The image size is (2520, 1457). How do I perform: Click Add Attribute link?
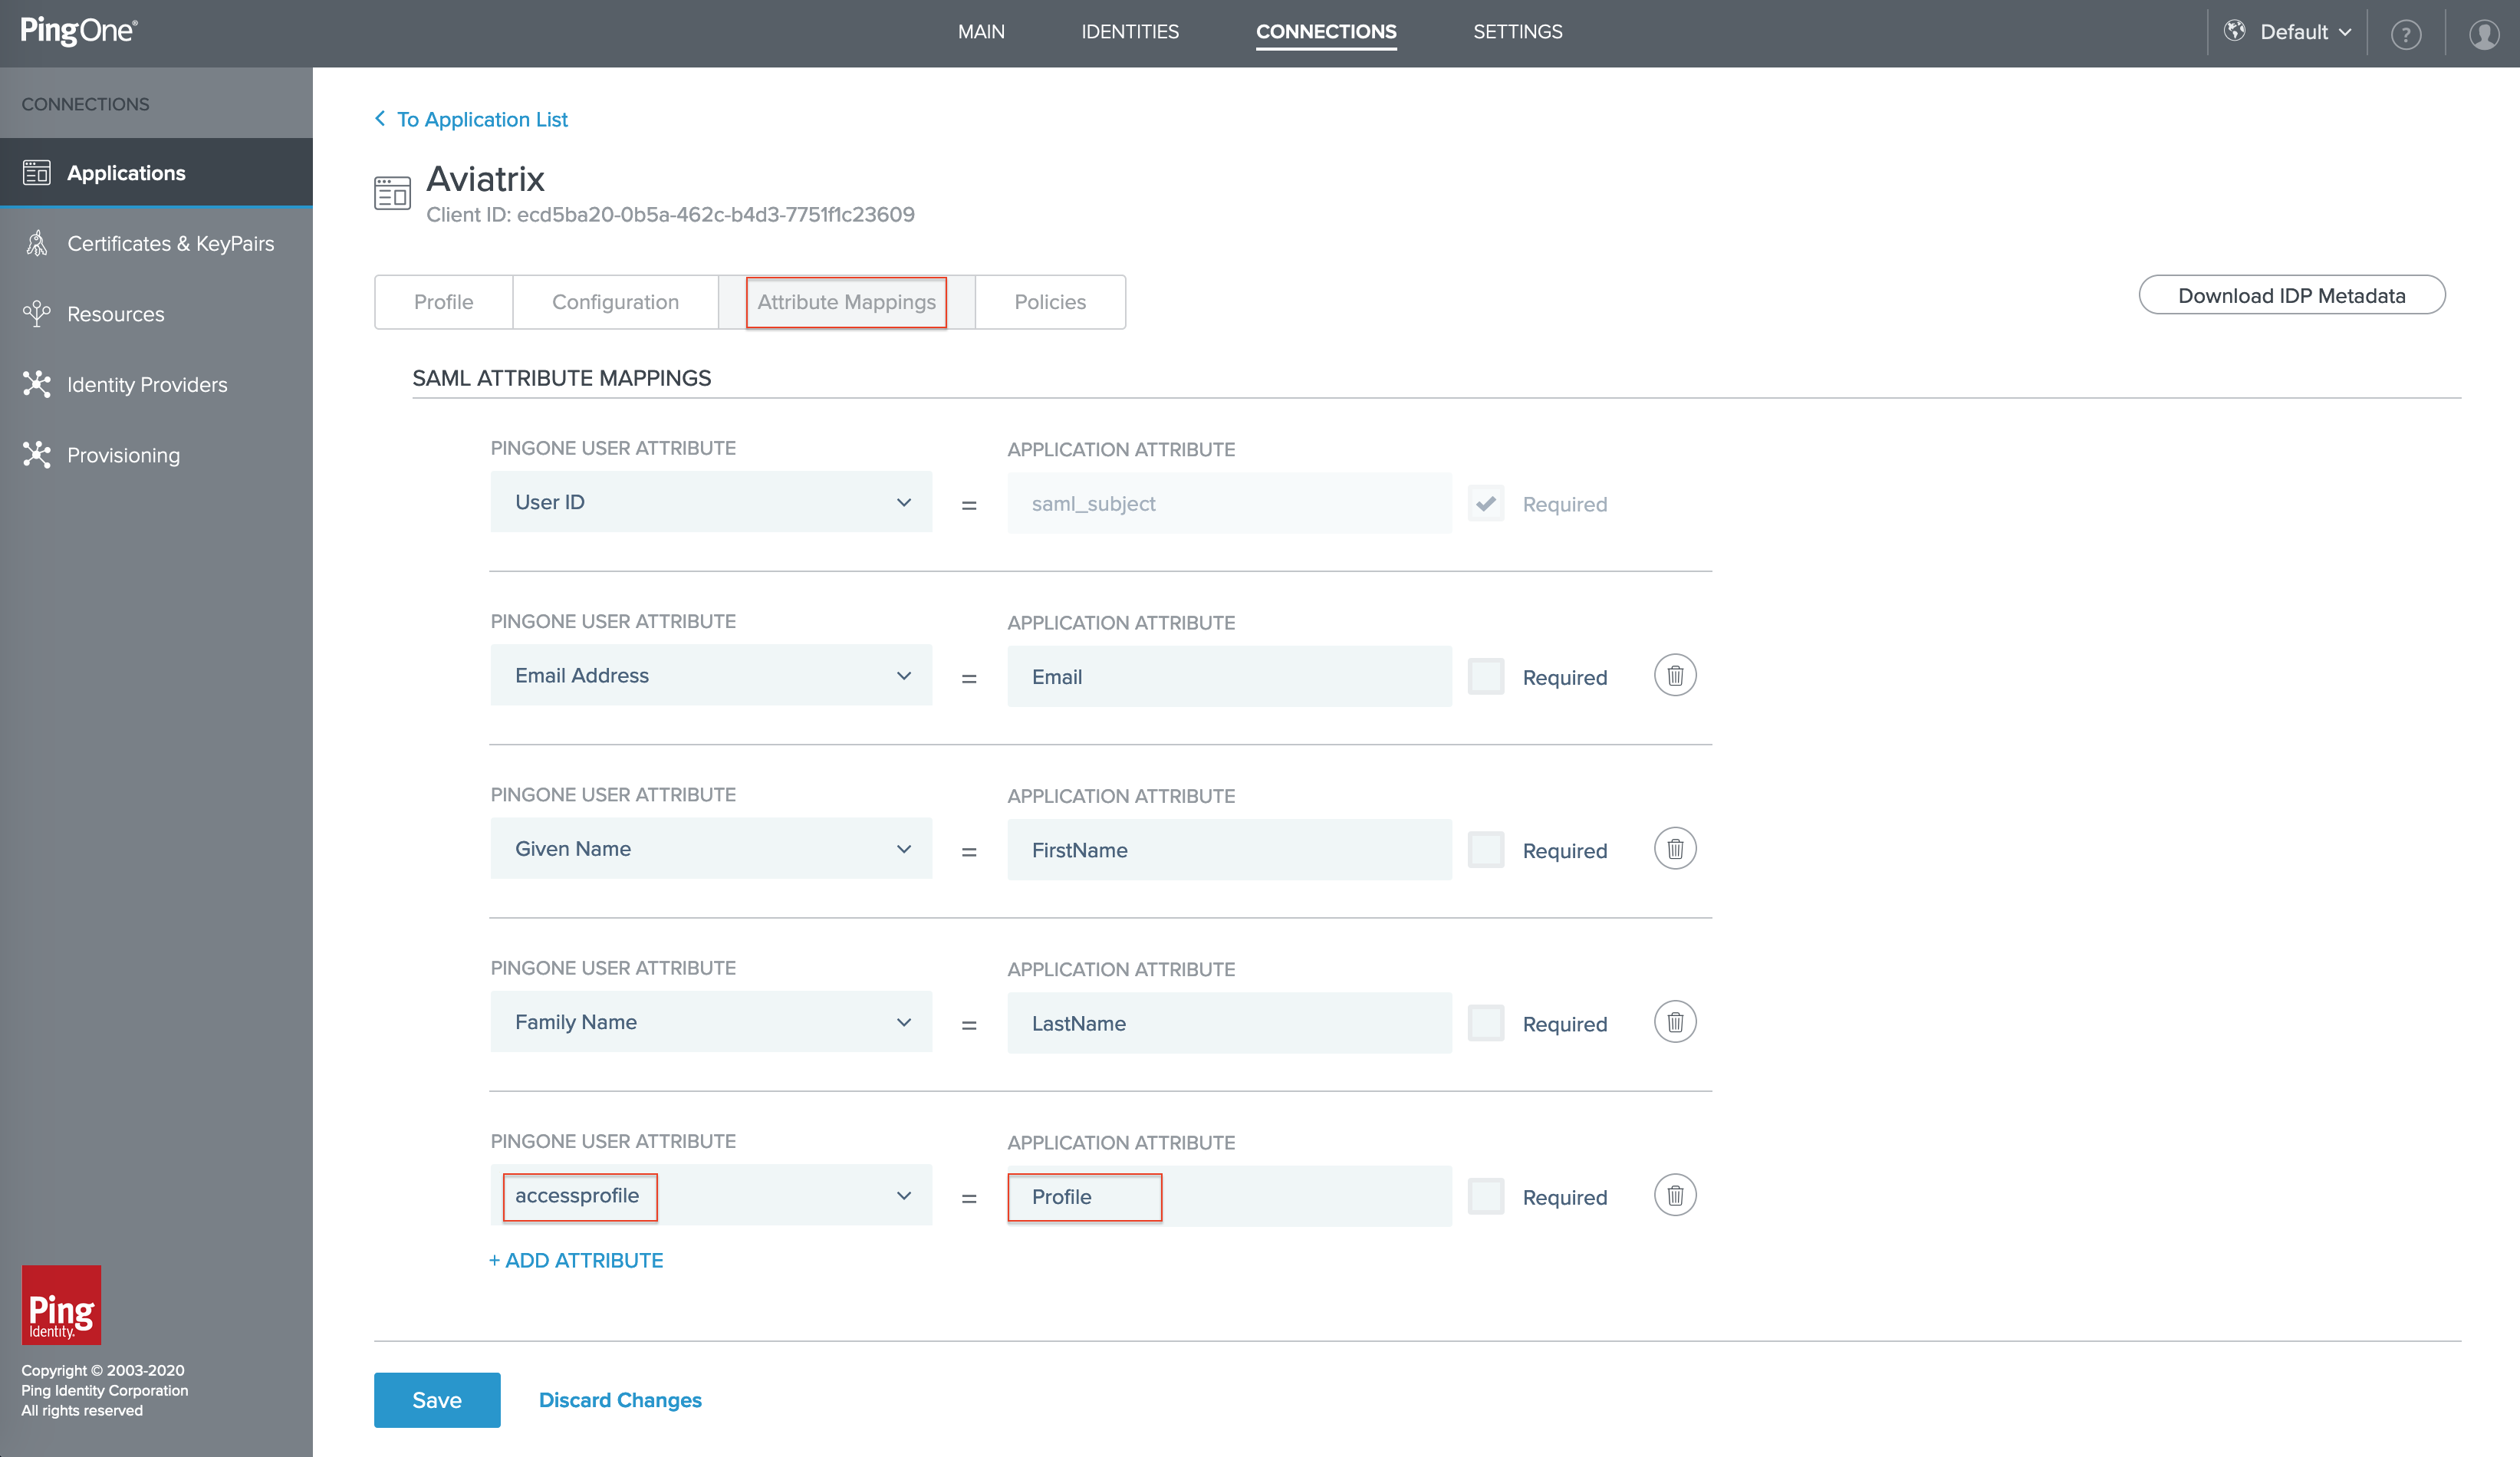(x=576, y=1259)
